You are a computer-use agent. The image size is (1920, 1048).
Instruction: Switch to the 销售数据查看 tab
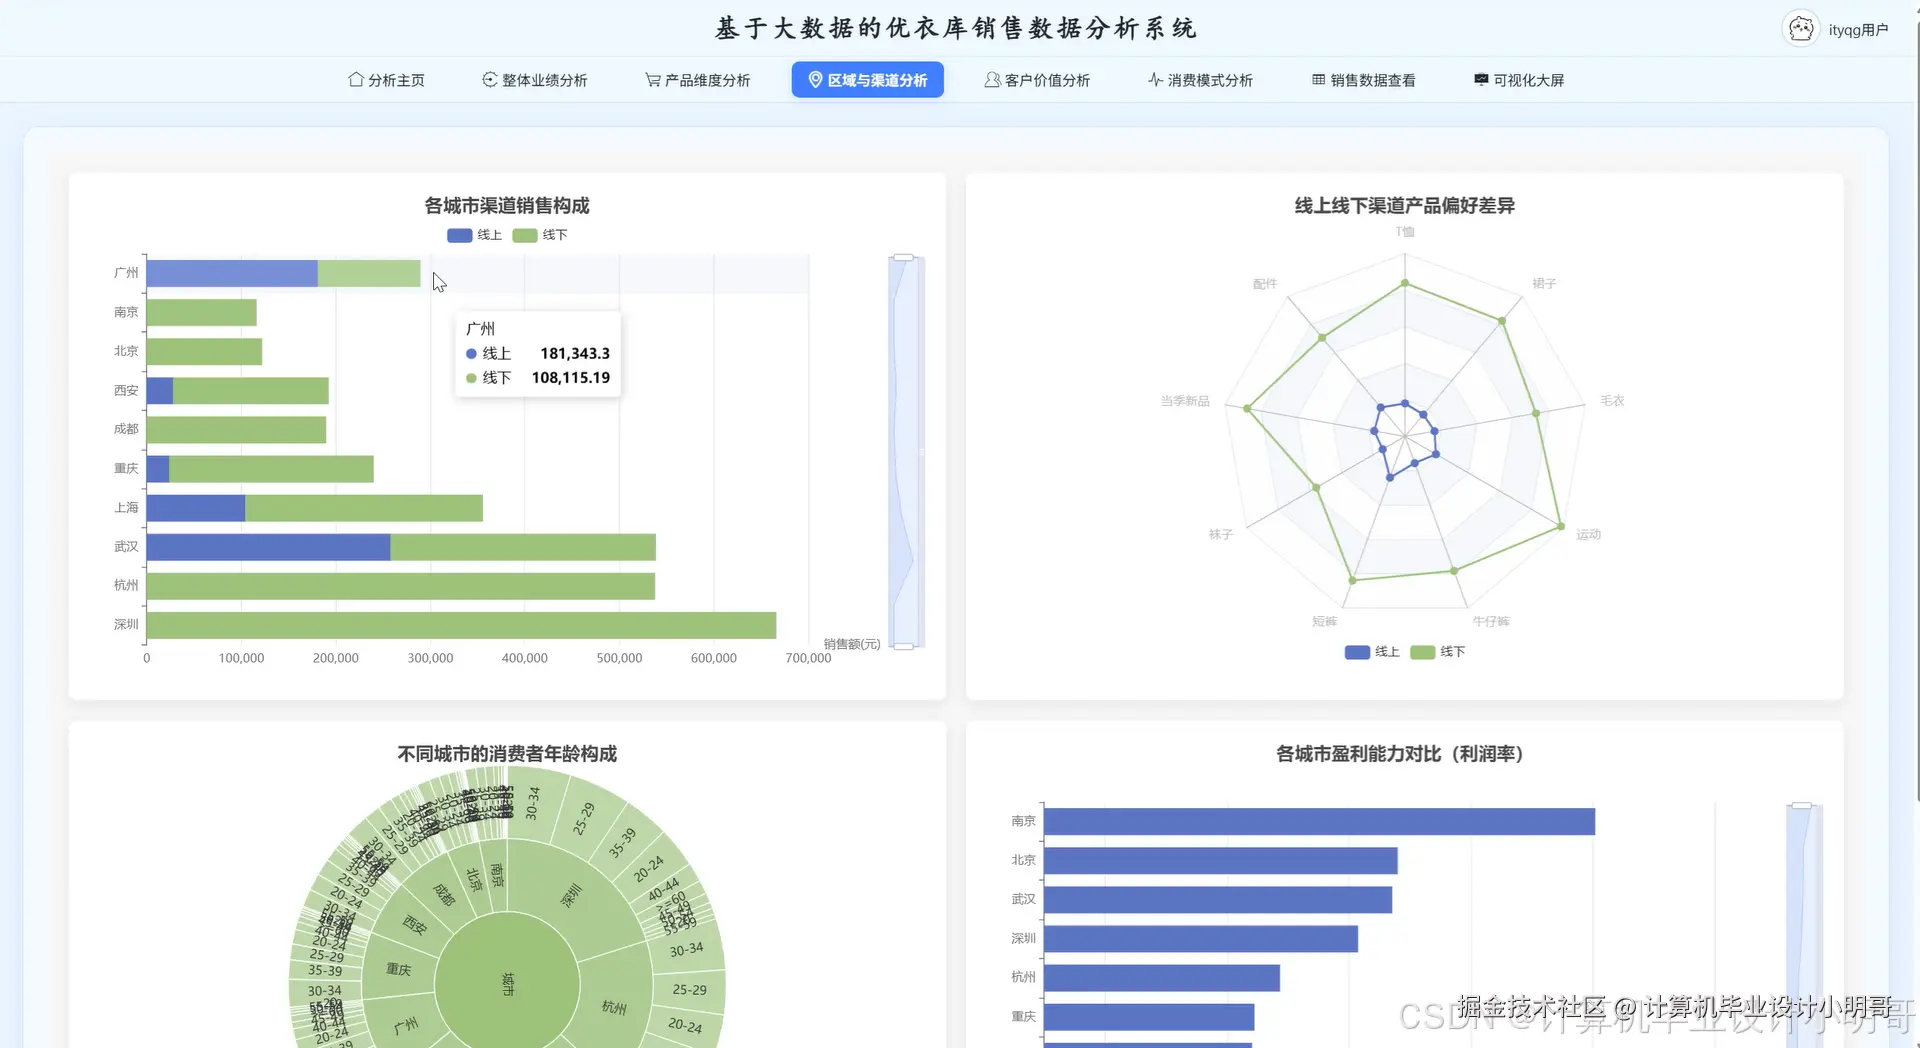pyautogui.click(x=1364, y=80)
